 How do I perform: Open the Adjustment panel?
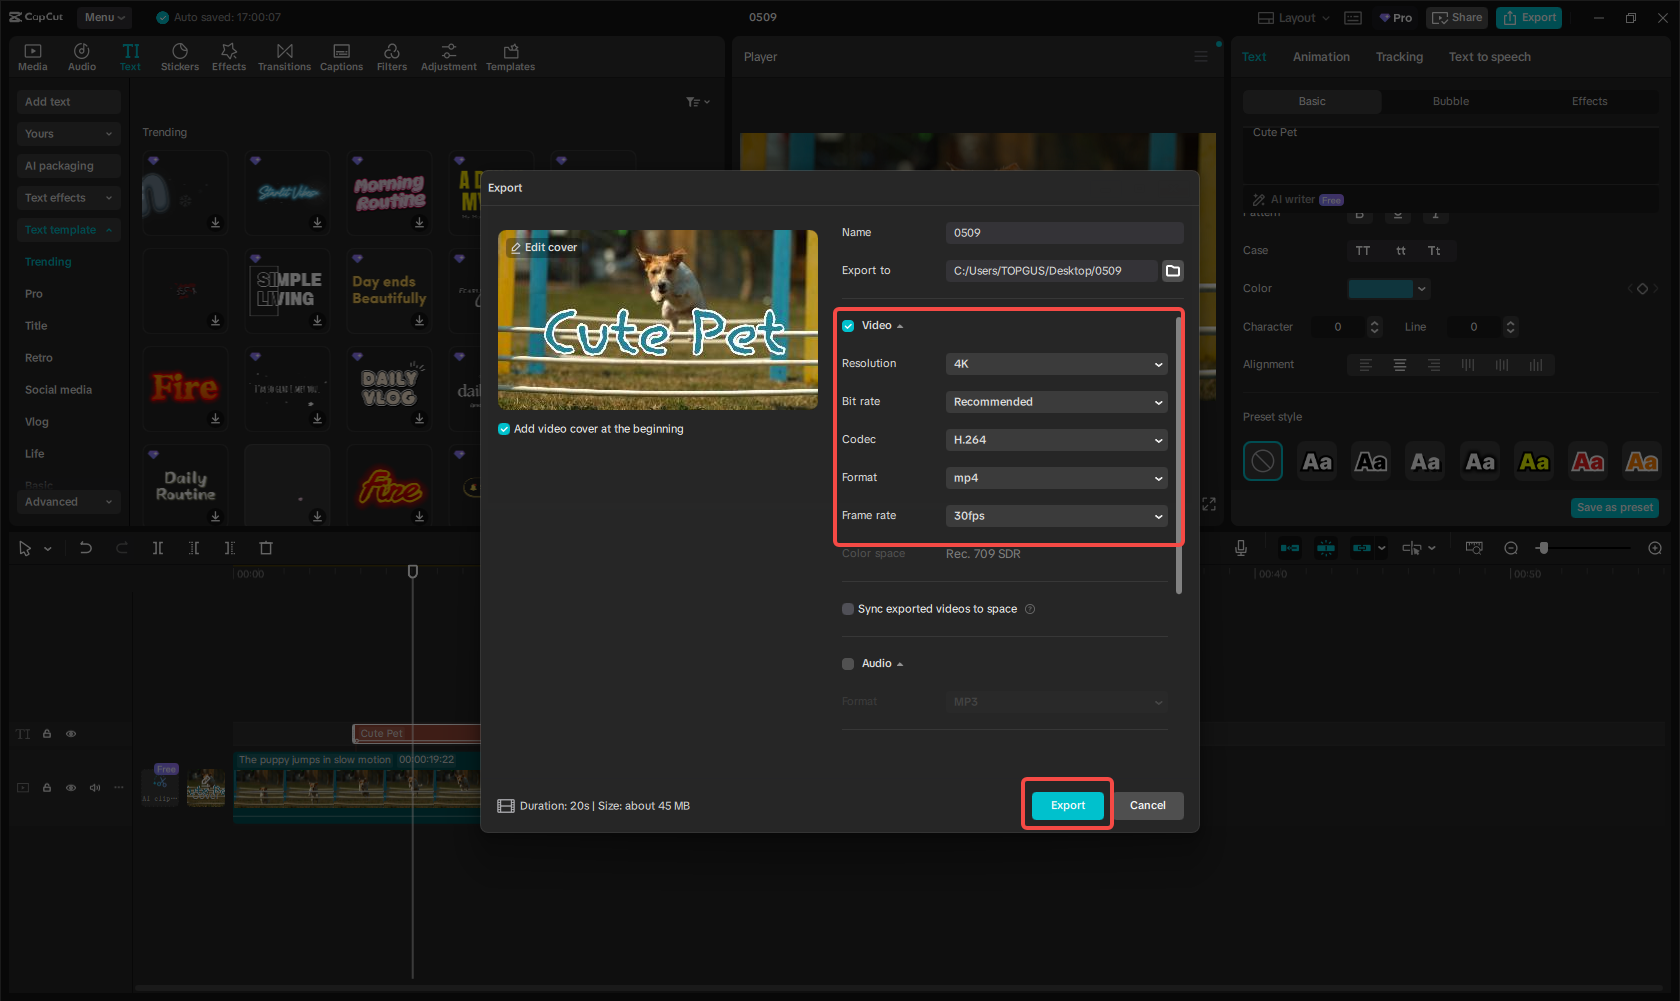448,56
